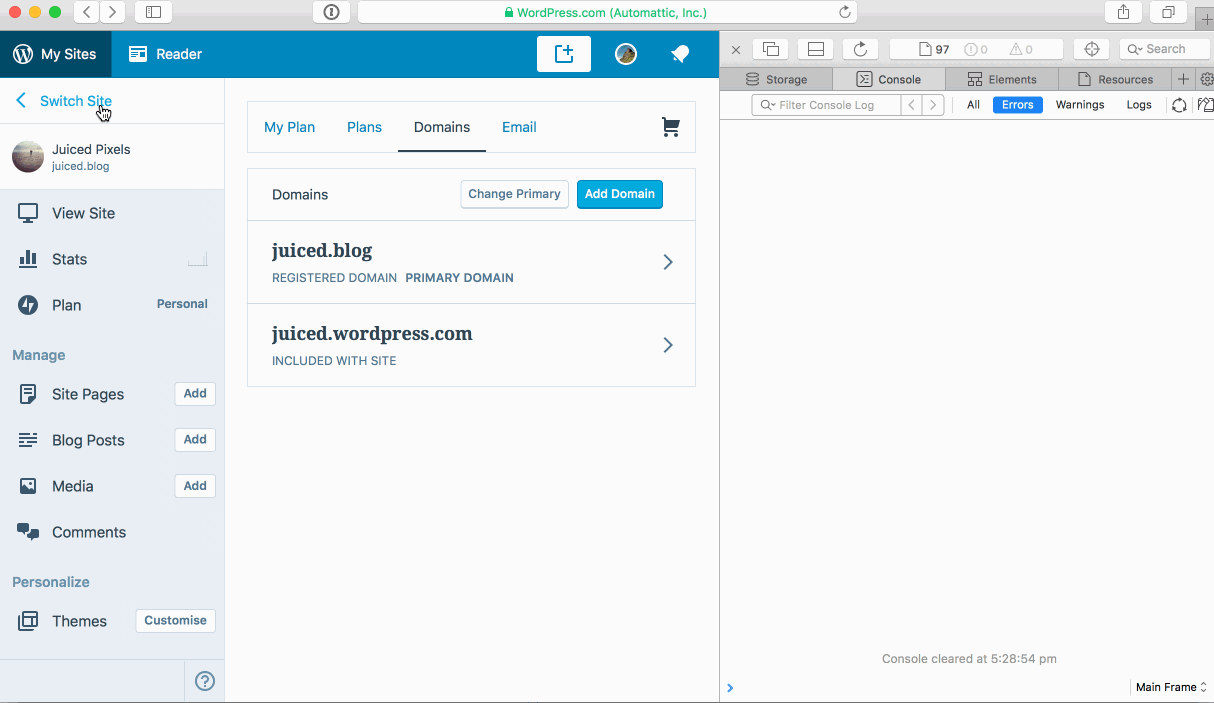Open the notifications bell
Image resolution: width=1214 pixels, height=703 pixels.
click(680, 54)
